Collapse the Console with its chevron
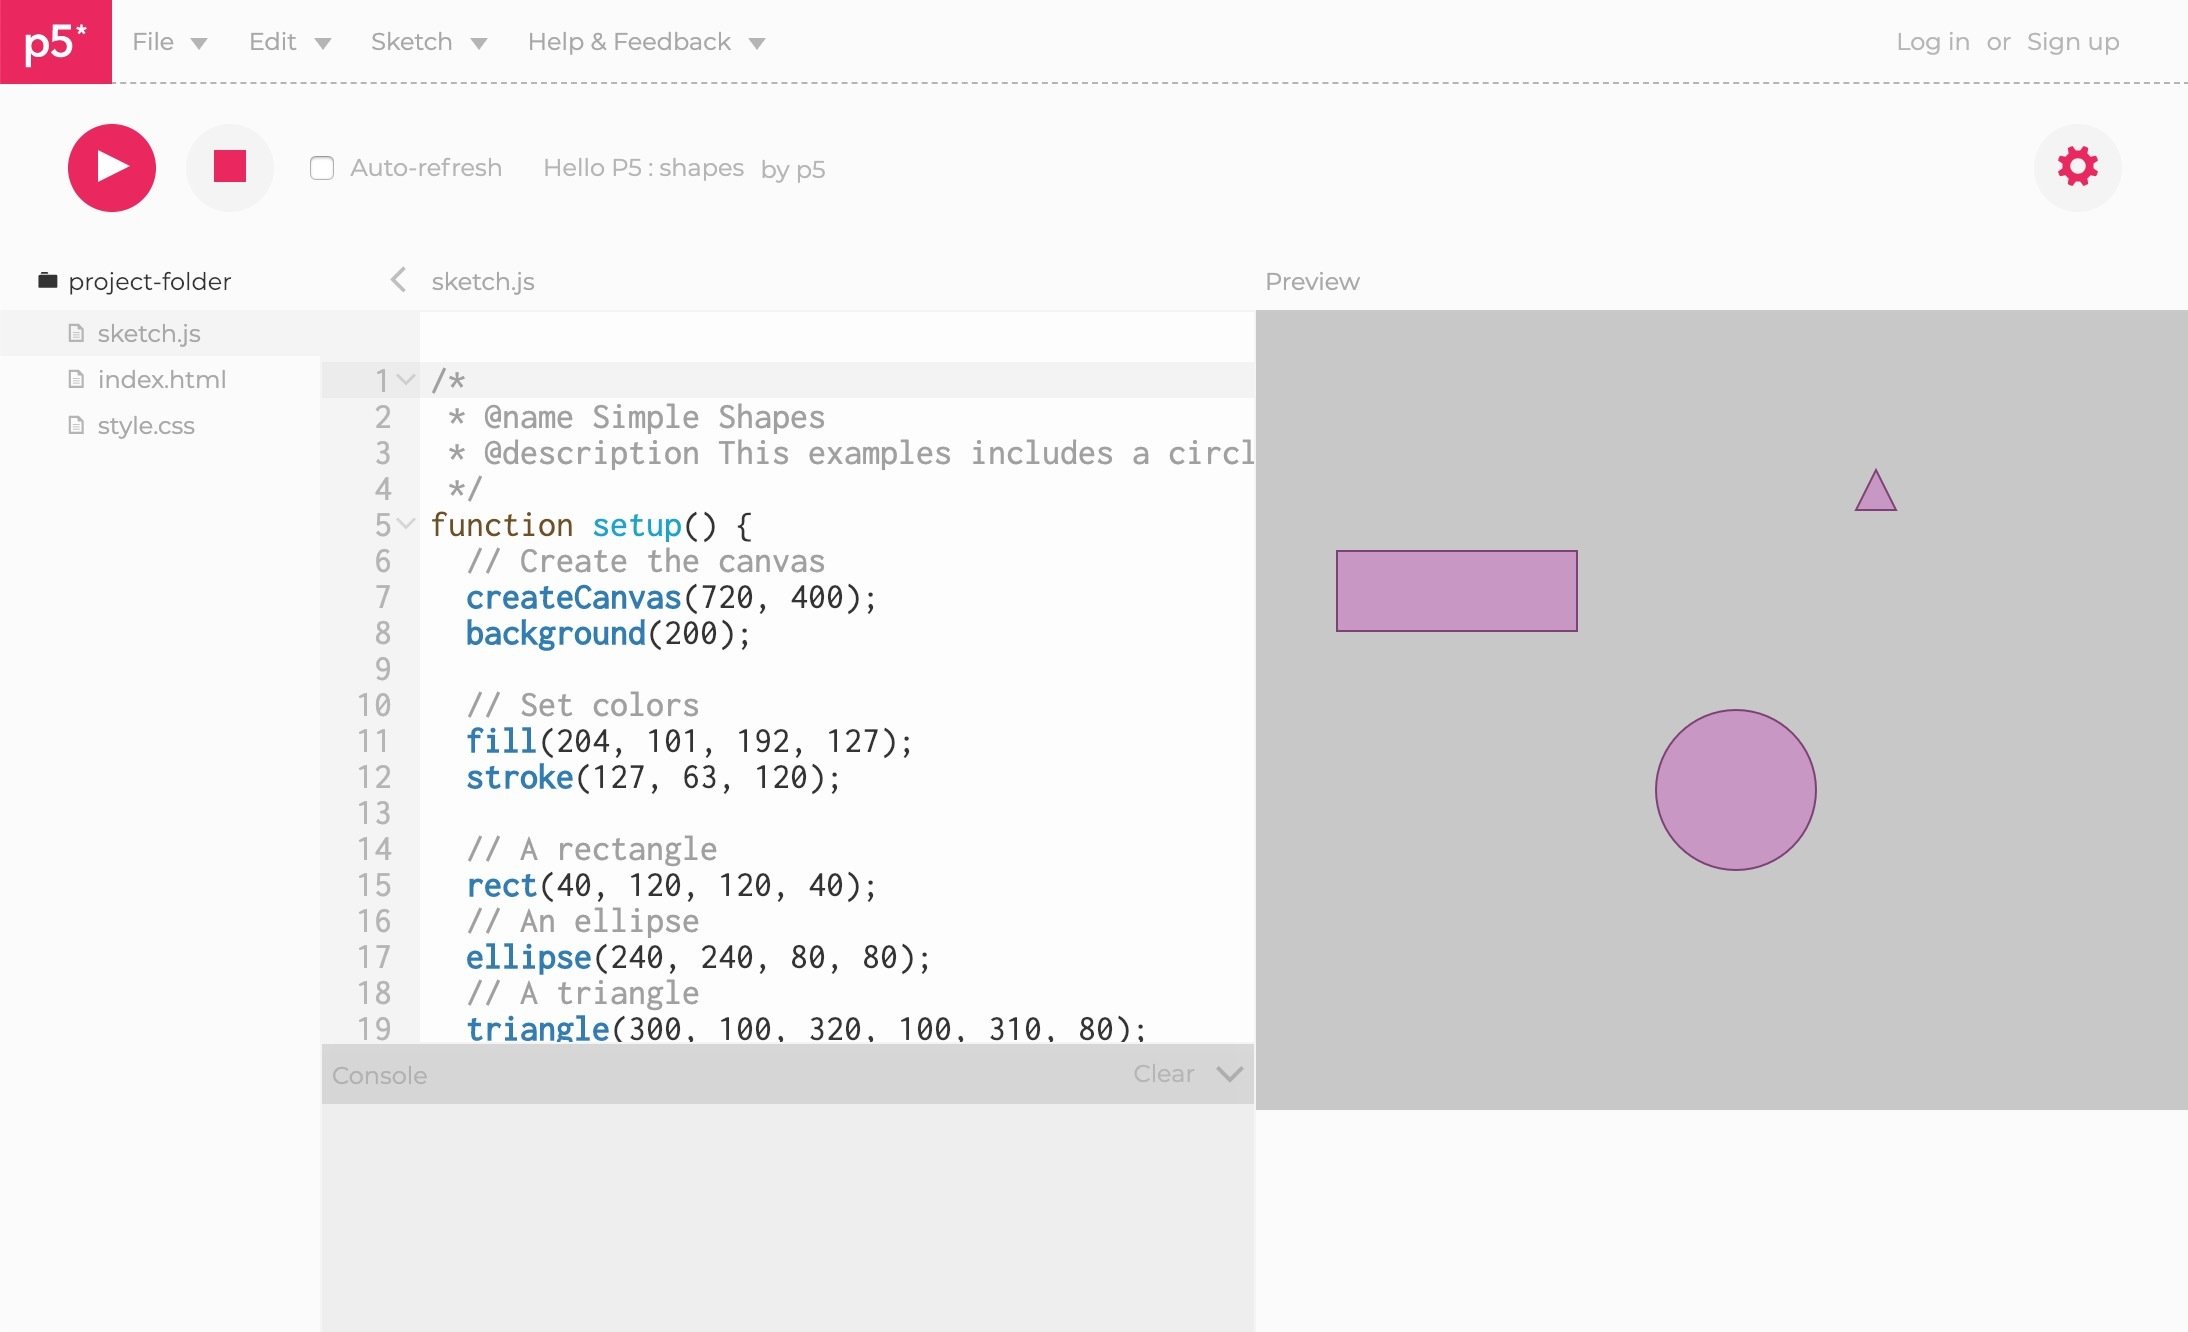Image resolution: width=2188 pixels, height=1332 pixels. point(1229,1074)
